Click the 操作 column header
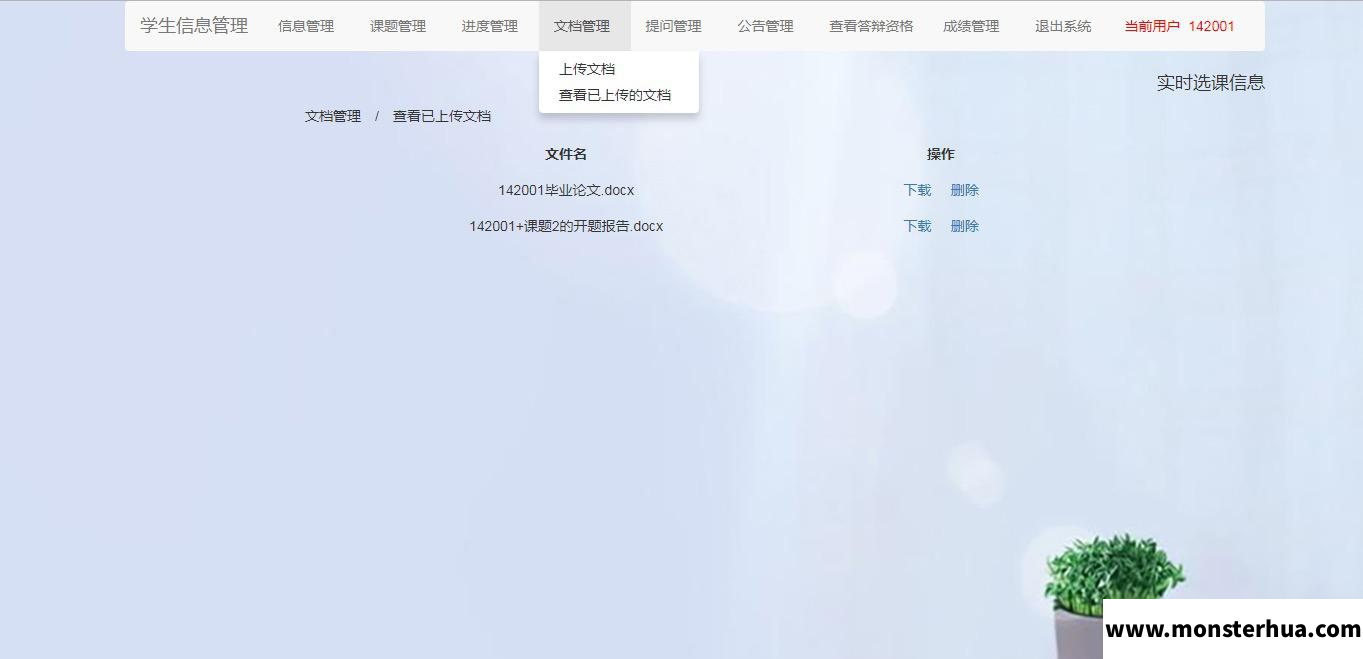 coord(941,154)
